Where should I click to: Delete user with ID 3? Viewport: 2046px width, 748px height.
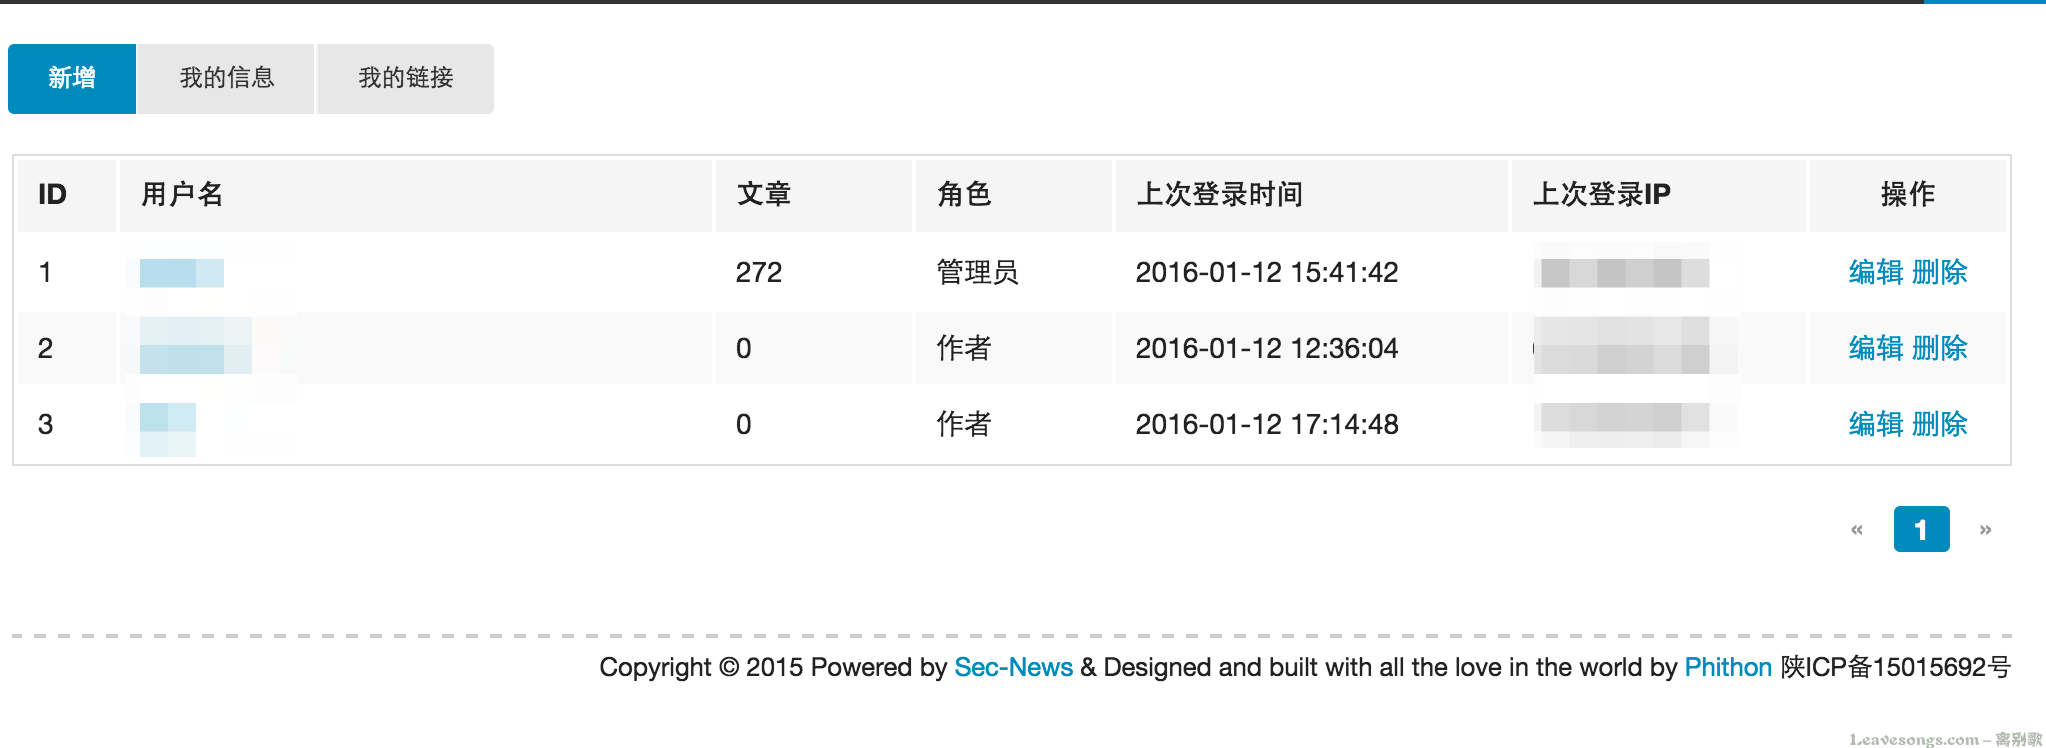tap(1940, 424)
